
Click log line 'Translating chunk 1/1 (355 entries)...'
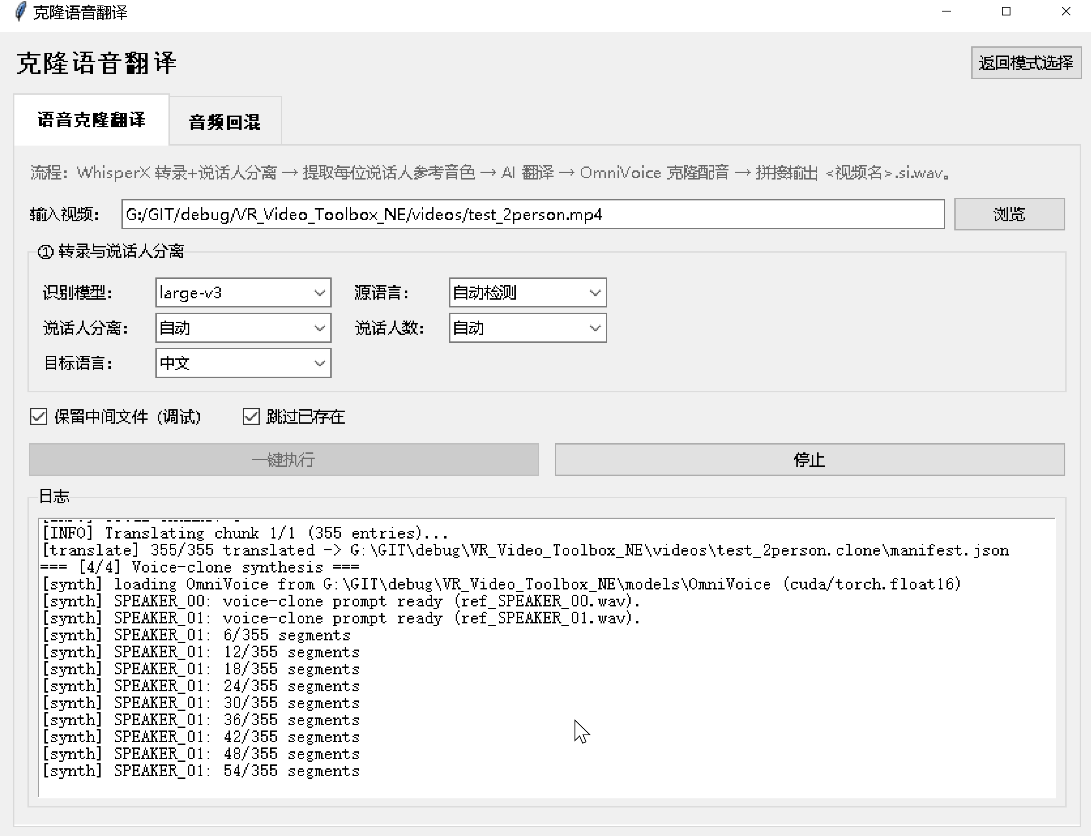click(x=245, y=533)
